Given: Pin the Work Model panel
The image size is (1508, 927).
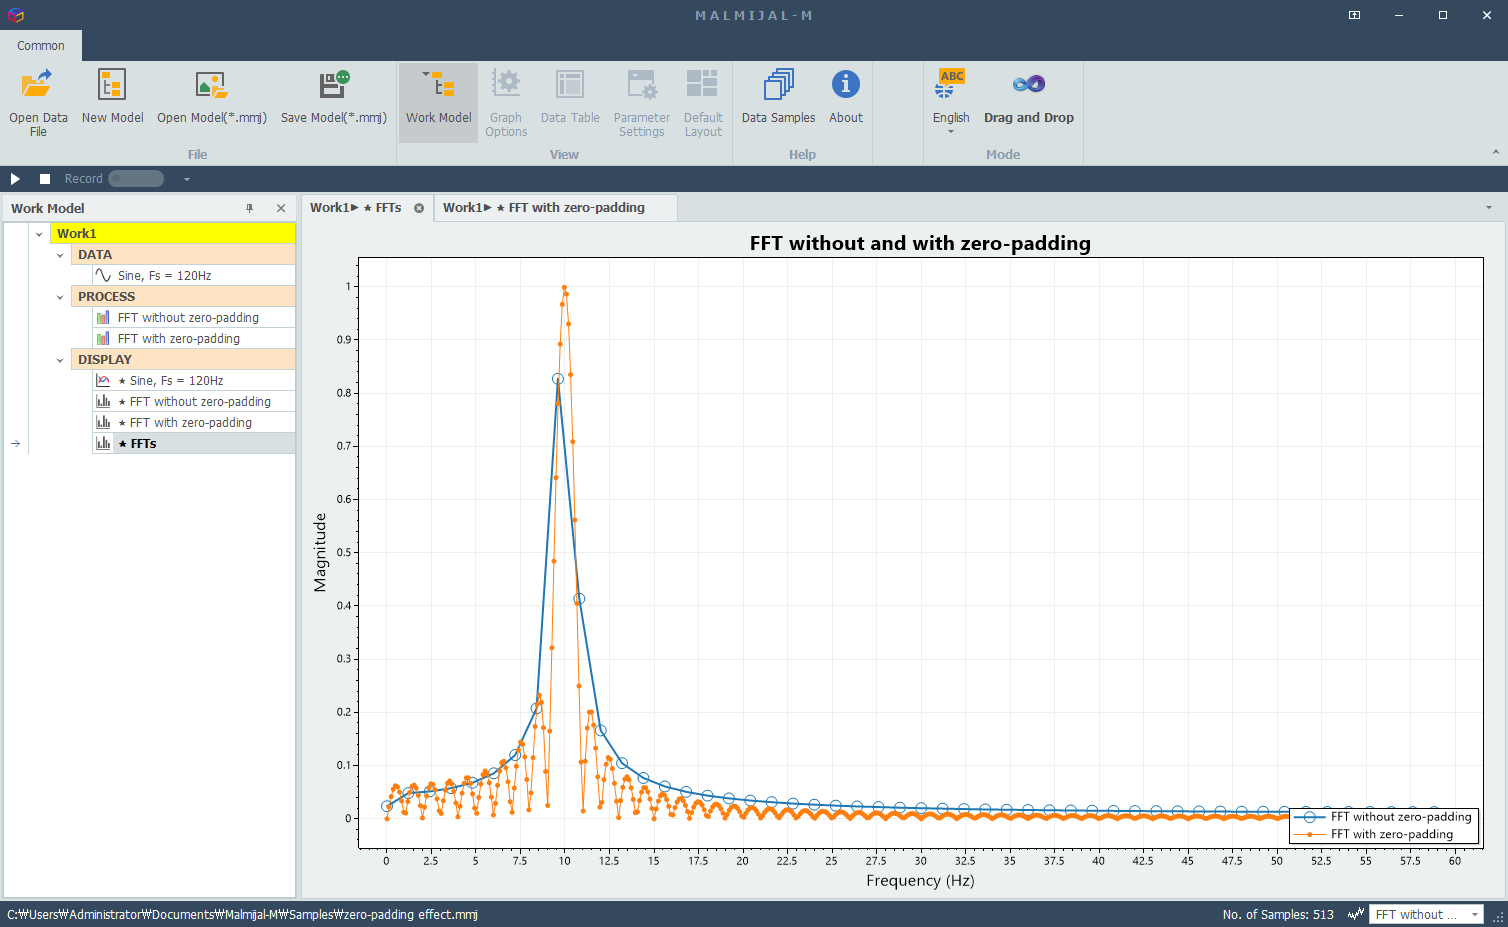Looking at the screenshot, I should [250, 208].
